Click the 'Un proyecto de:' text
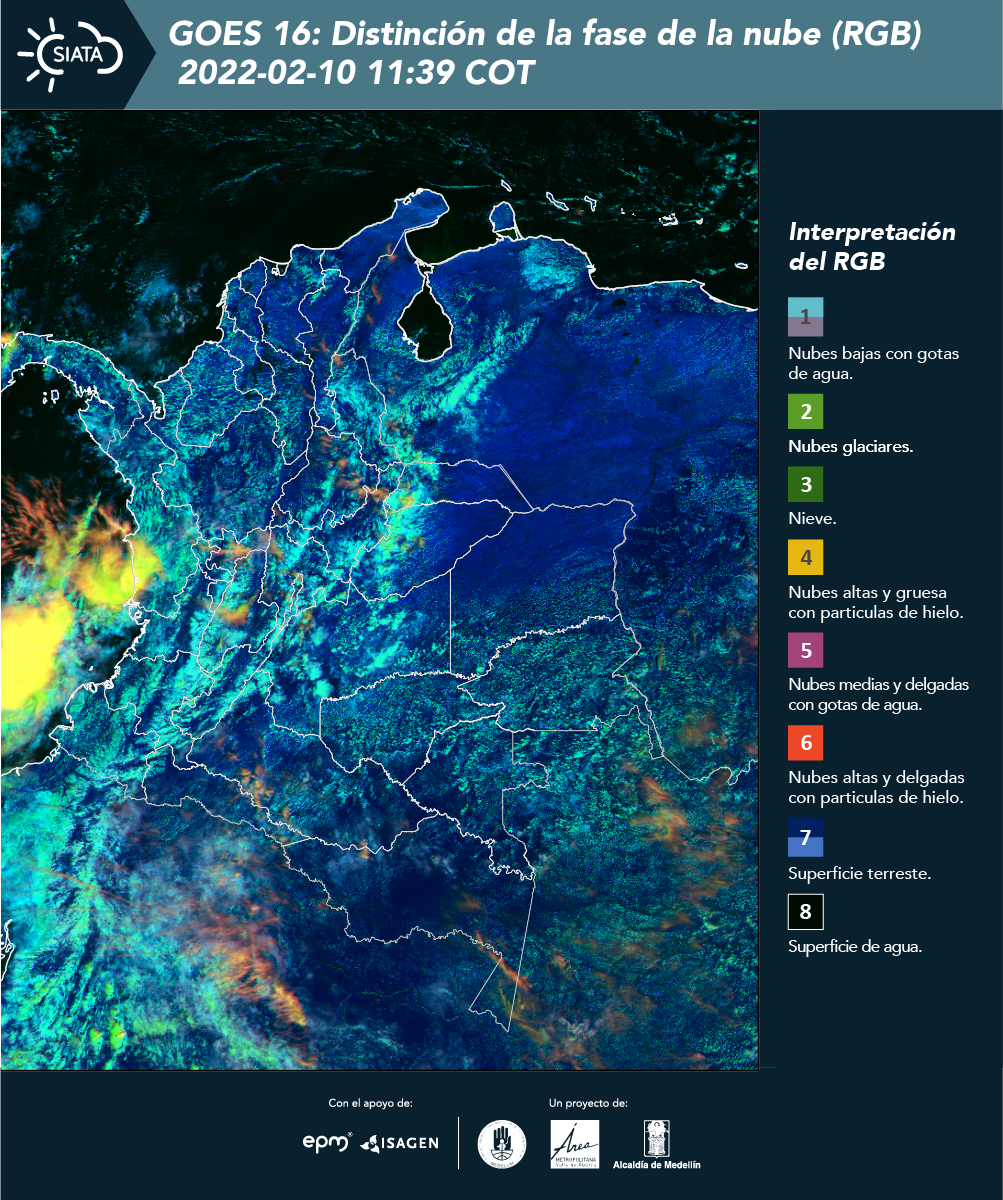The height and width of the screenshot is (1200, 1003). (588, 1103)
